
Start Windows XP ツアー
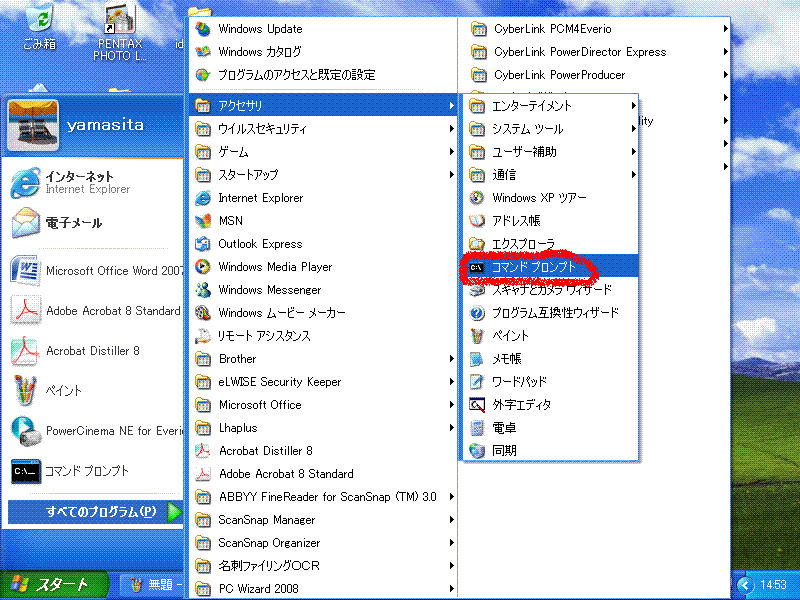pos(551,197)
